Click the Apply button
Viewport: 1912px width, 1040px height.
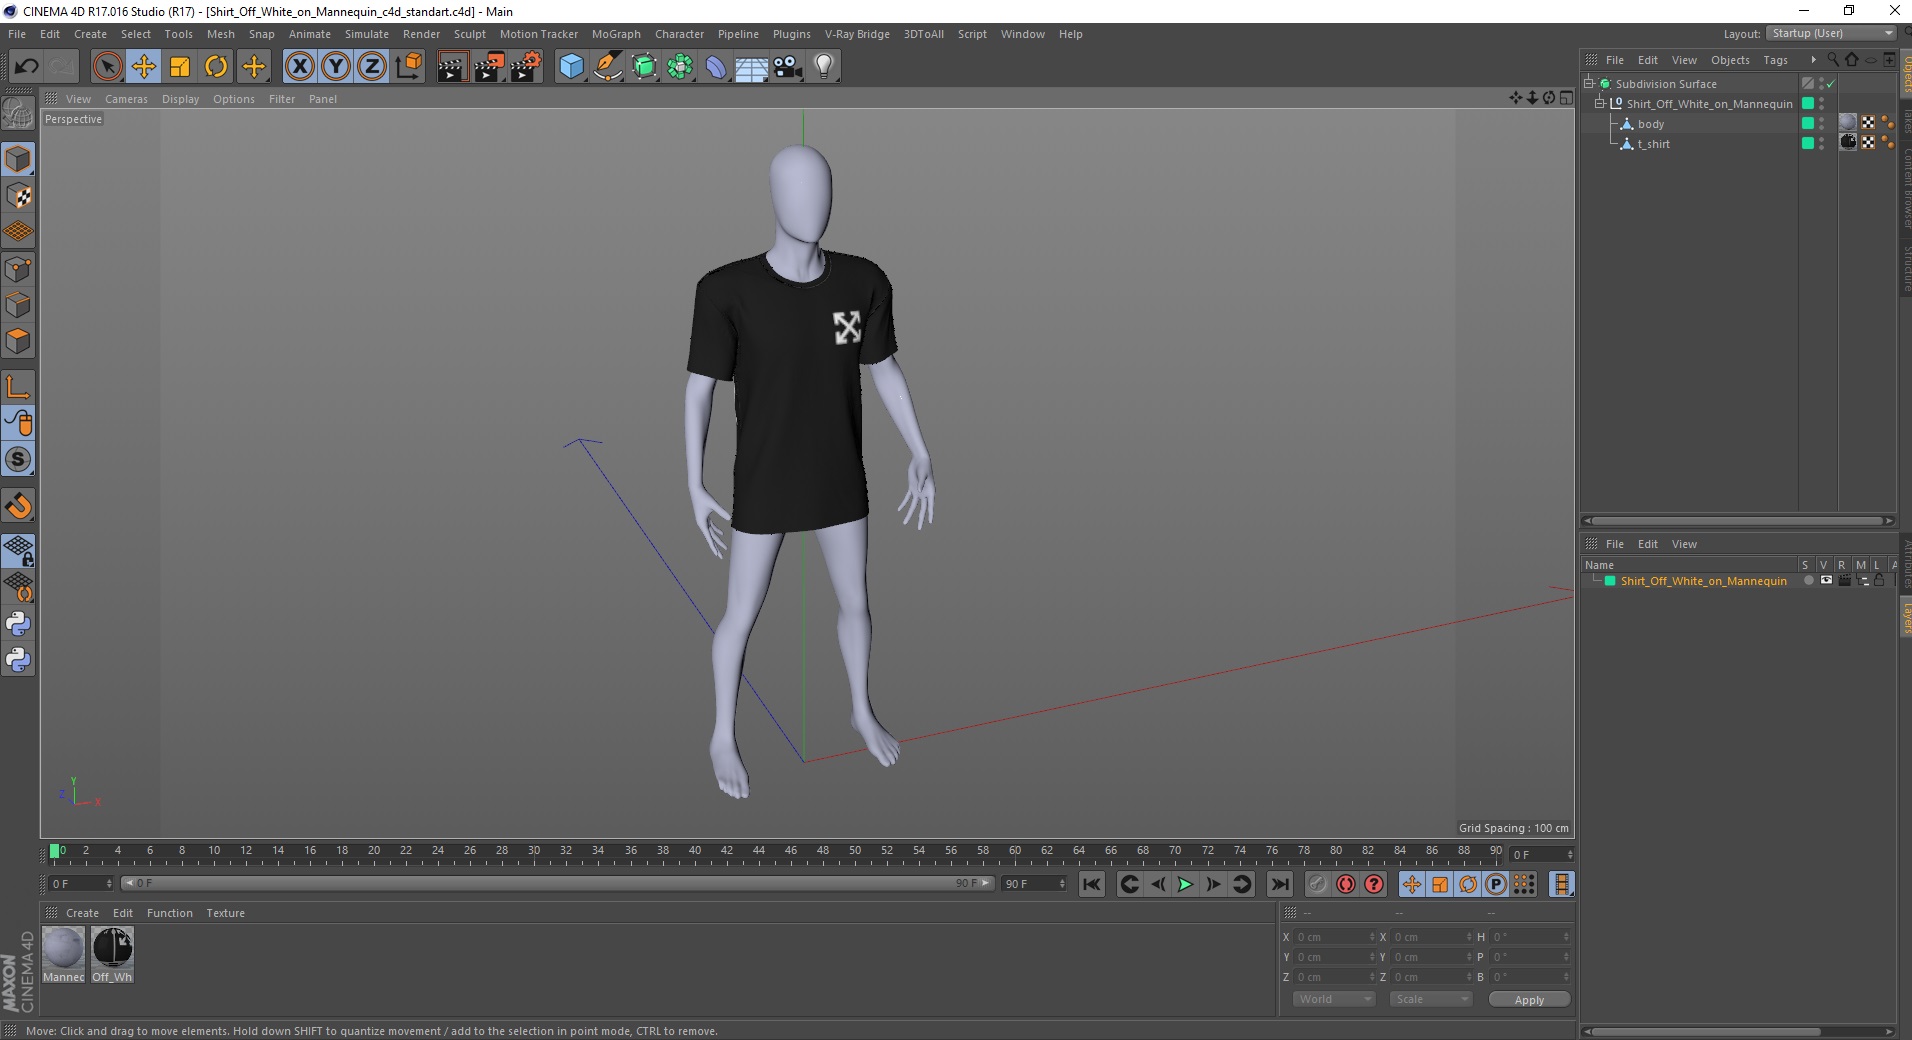(x=1529, y=999)
